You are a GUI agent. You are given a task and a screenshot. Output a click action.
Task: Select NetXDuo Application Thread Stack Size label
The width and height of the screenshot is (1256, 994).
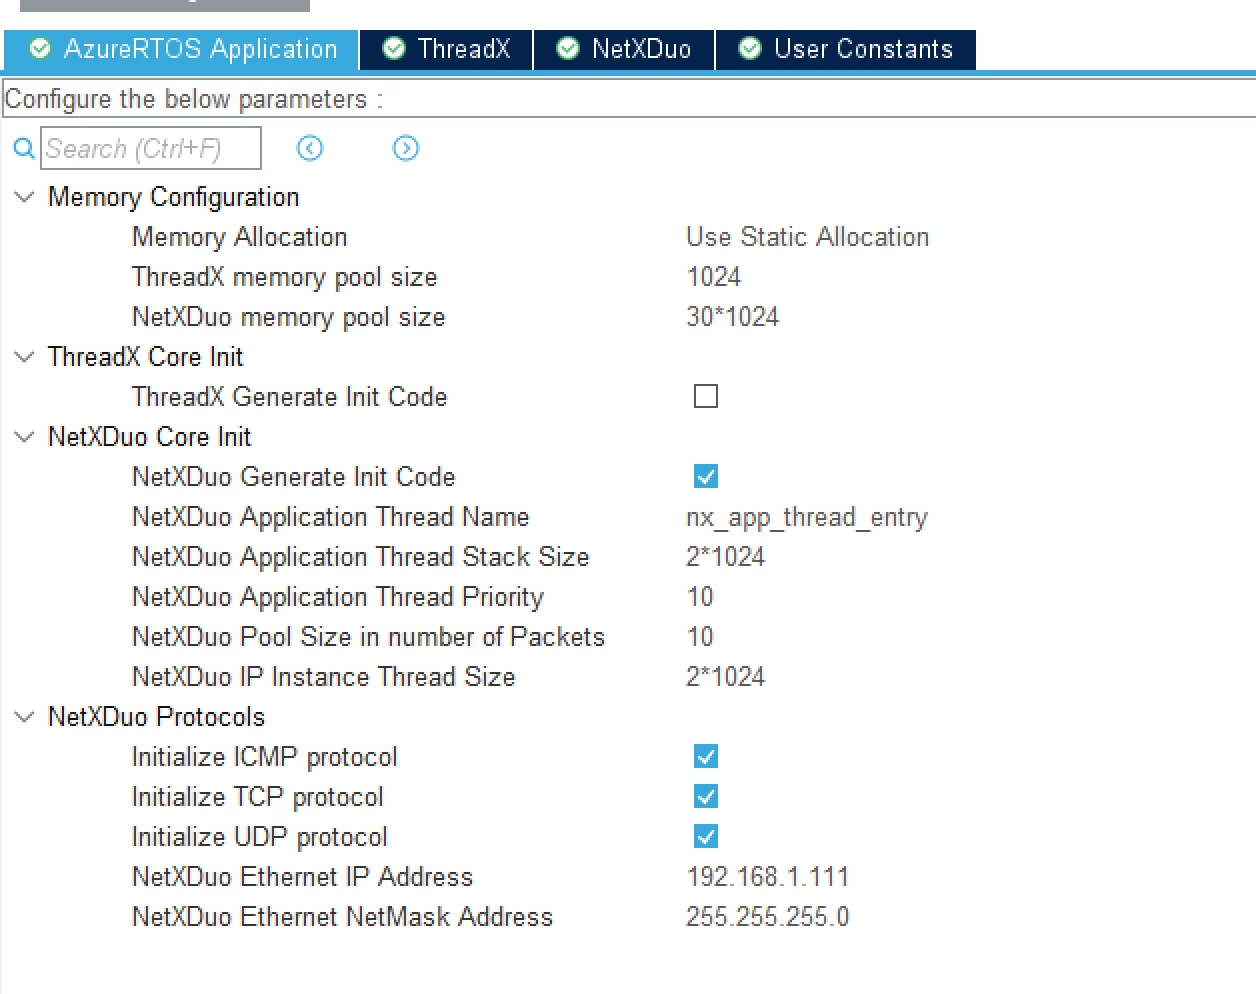point(361,557)
